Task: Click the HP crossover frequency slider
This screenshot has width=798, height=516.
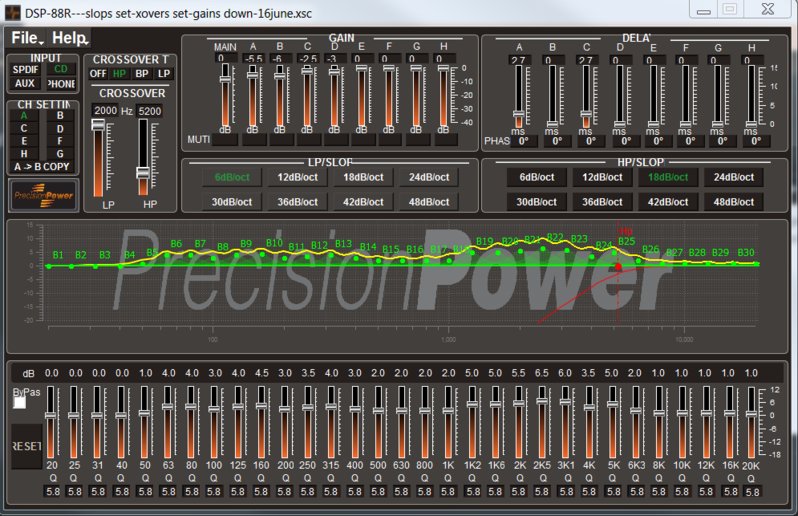Action: (144, 158)
